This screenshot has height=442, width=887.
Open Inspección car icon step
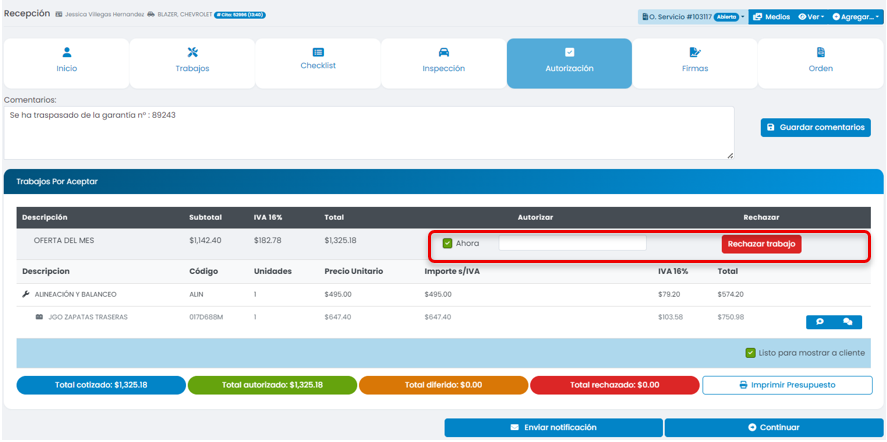tap(443, 60)
